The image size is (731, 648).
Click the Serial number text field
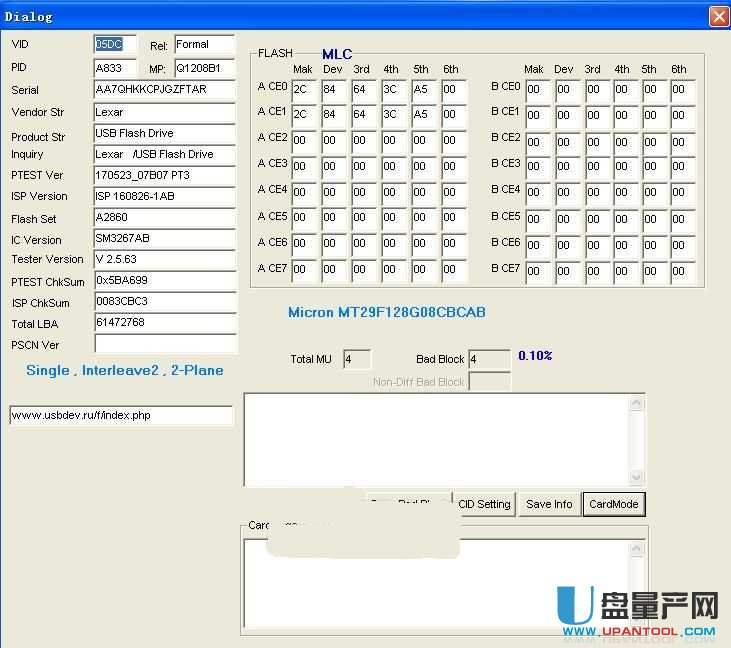coord(164,90)
